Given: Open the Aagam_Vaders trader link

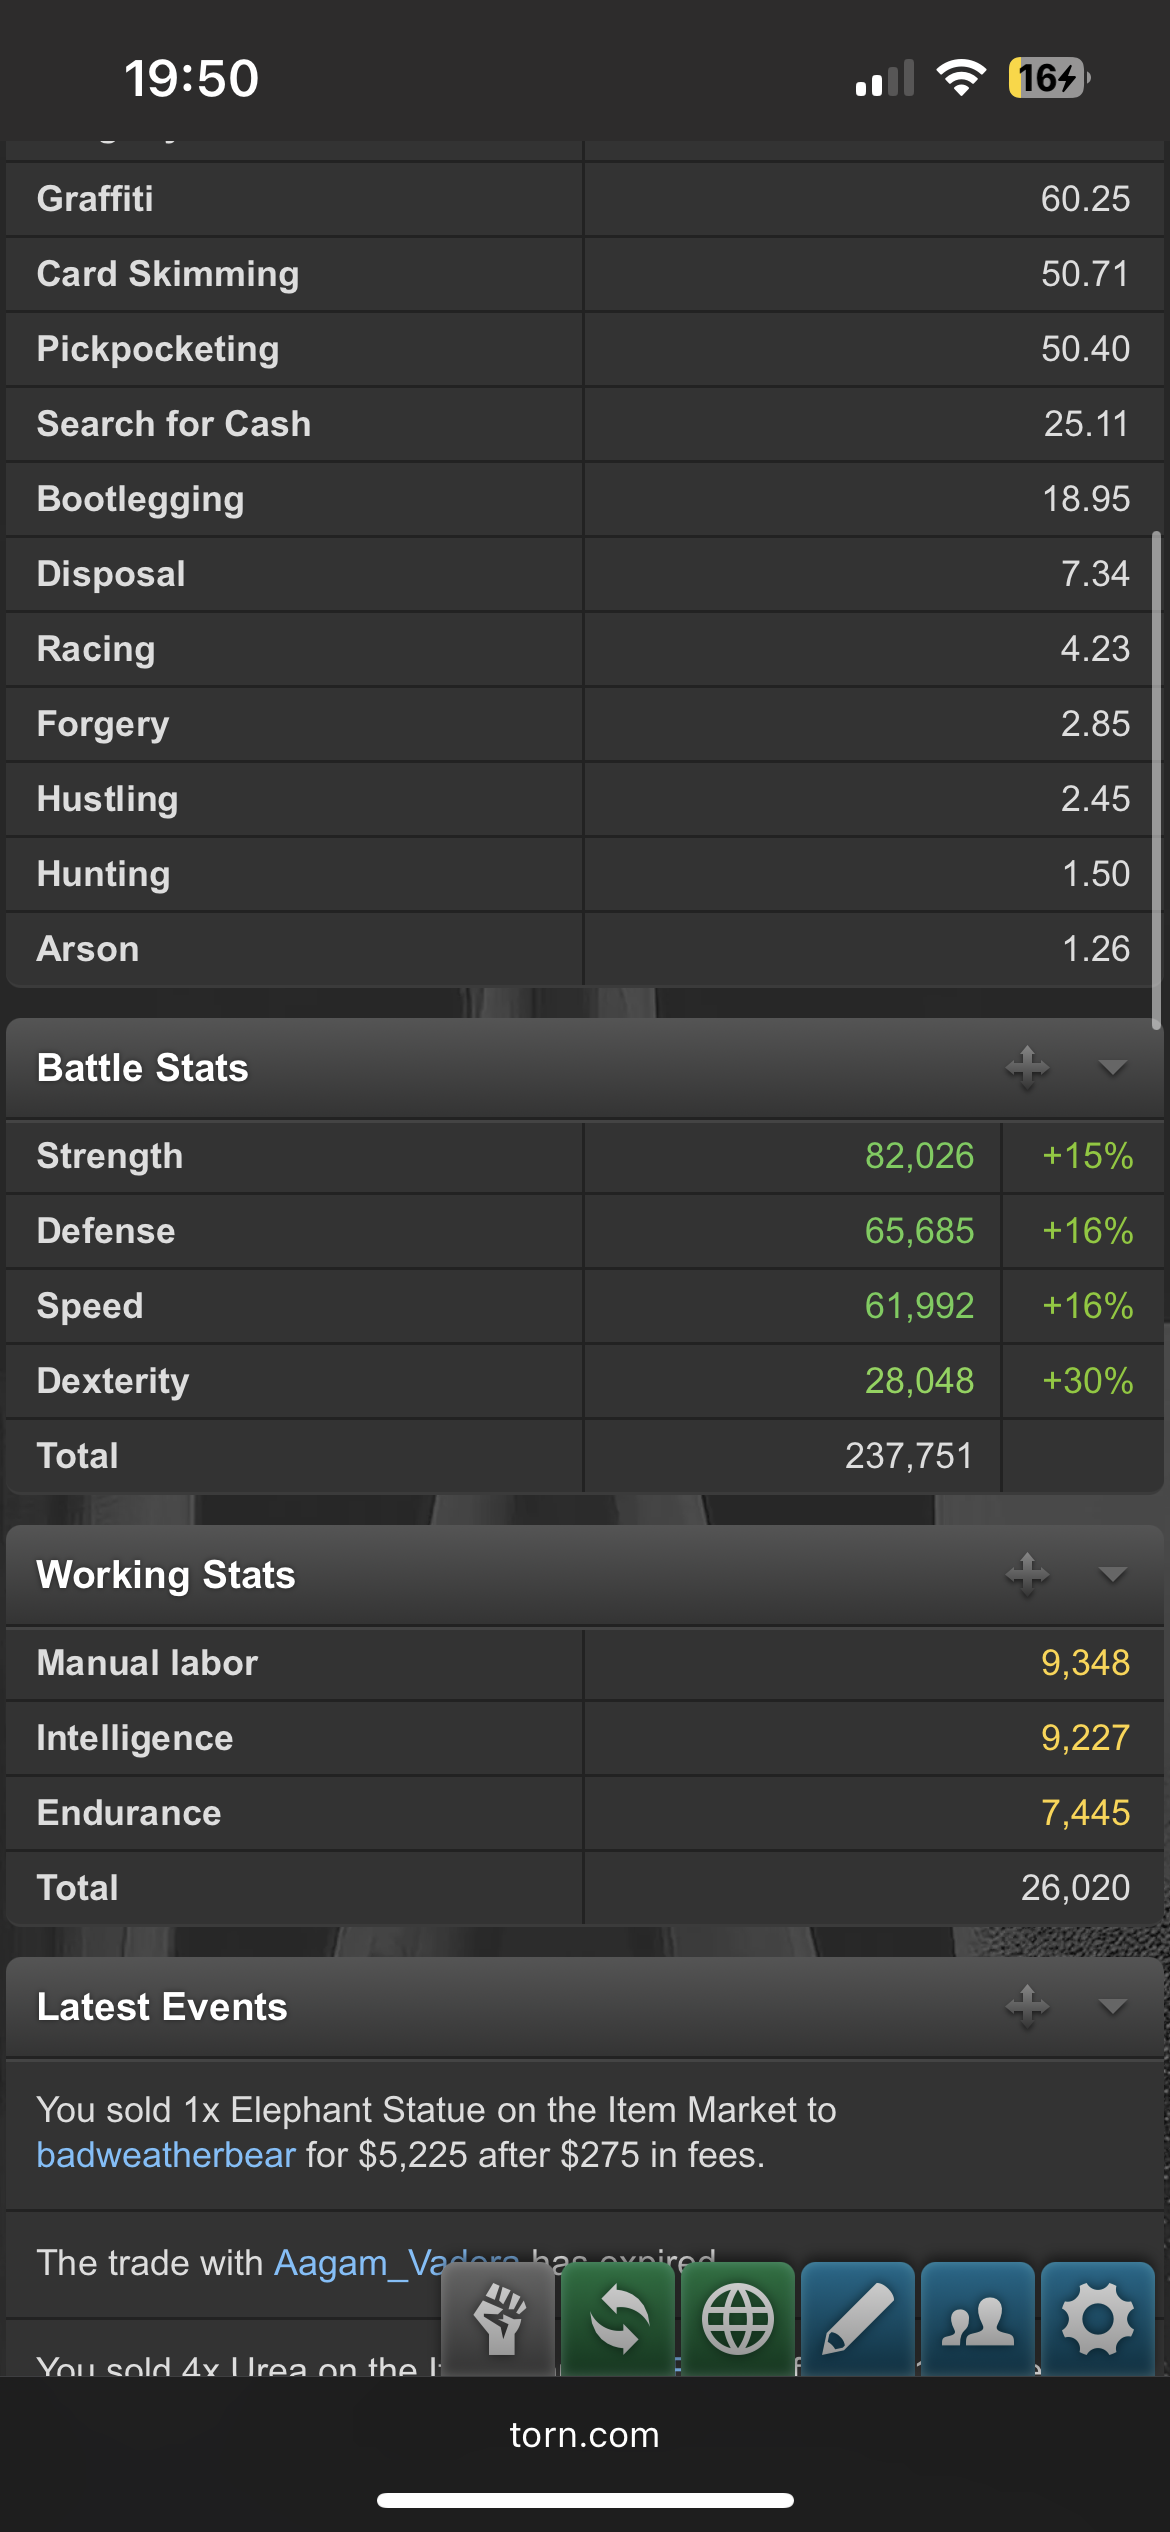Looking at the screenshot, I should pyautogui.click(x=397, y=2262).
